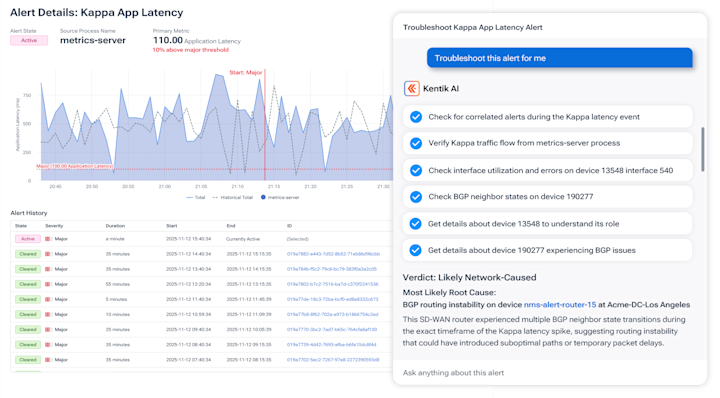Click Major severity icon for 10:59:34 alert

(x=47, y=314)
